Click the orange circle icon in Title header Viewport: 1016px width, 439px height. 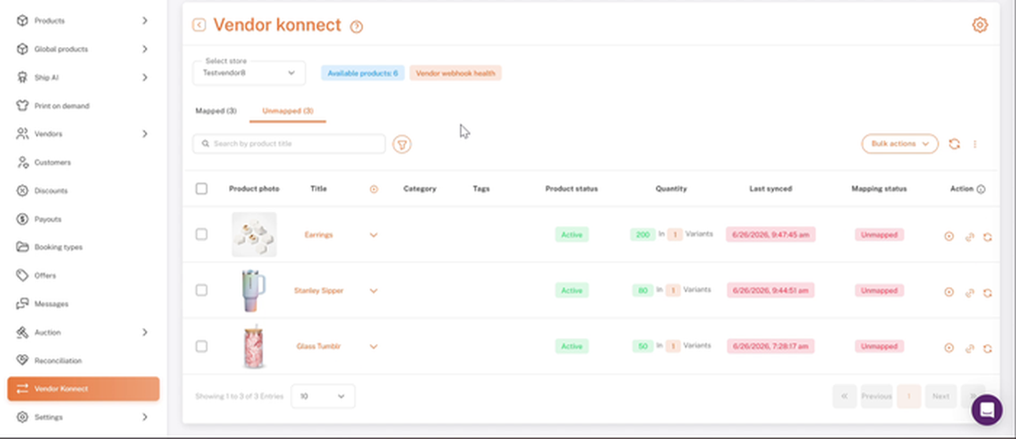pyautogui.click(x=373, y=189)
